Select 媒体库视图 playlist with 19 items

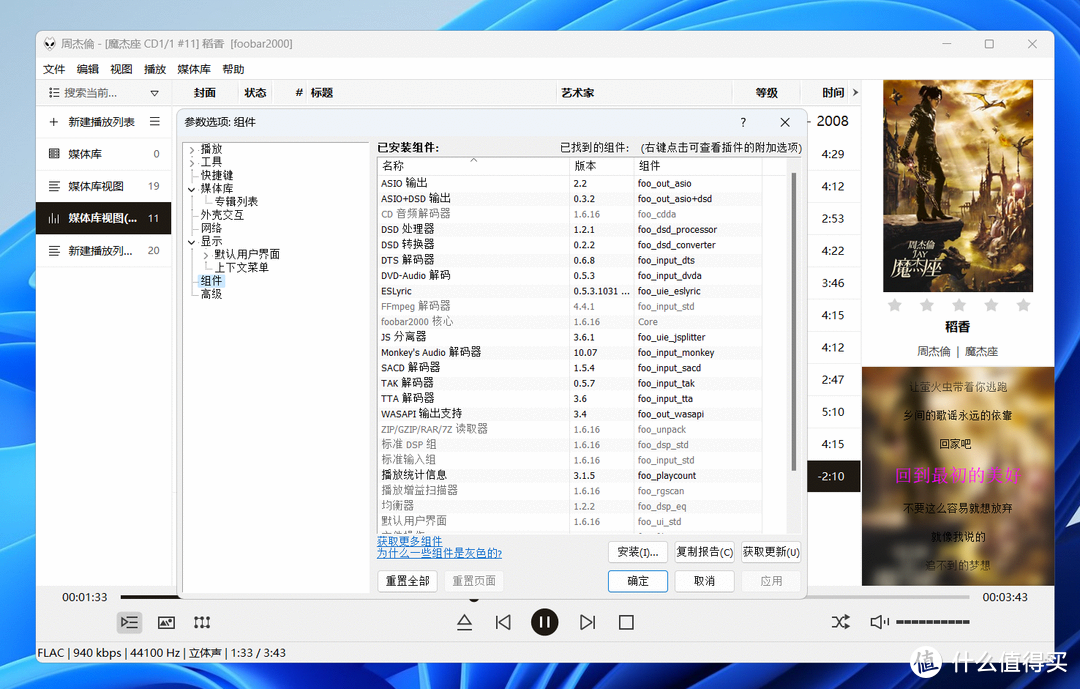(103, 186)
